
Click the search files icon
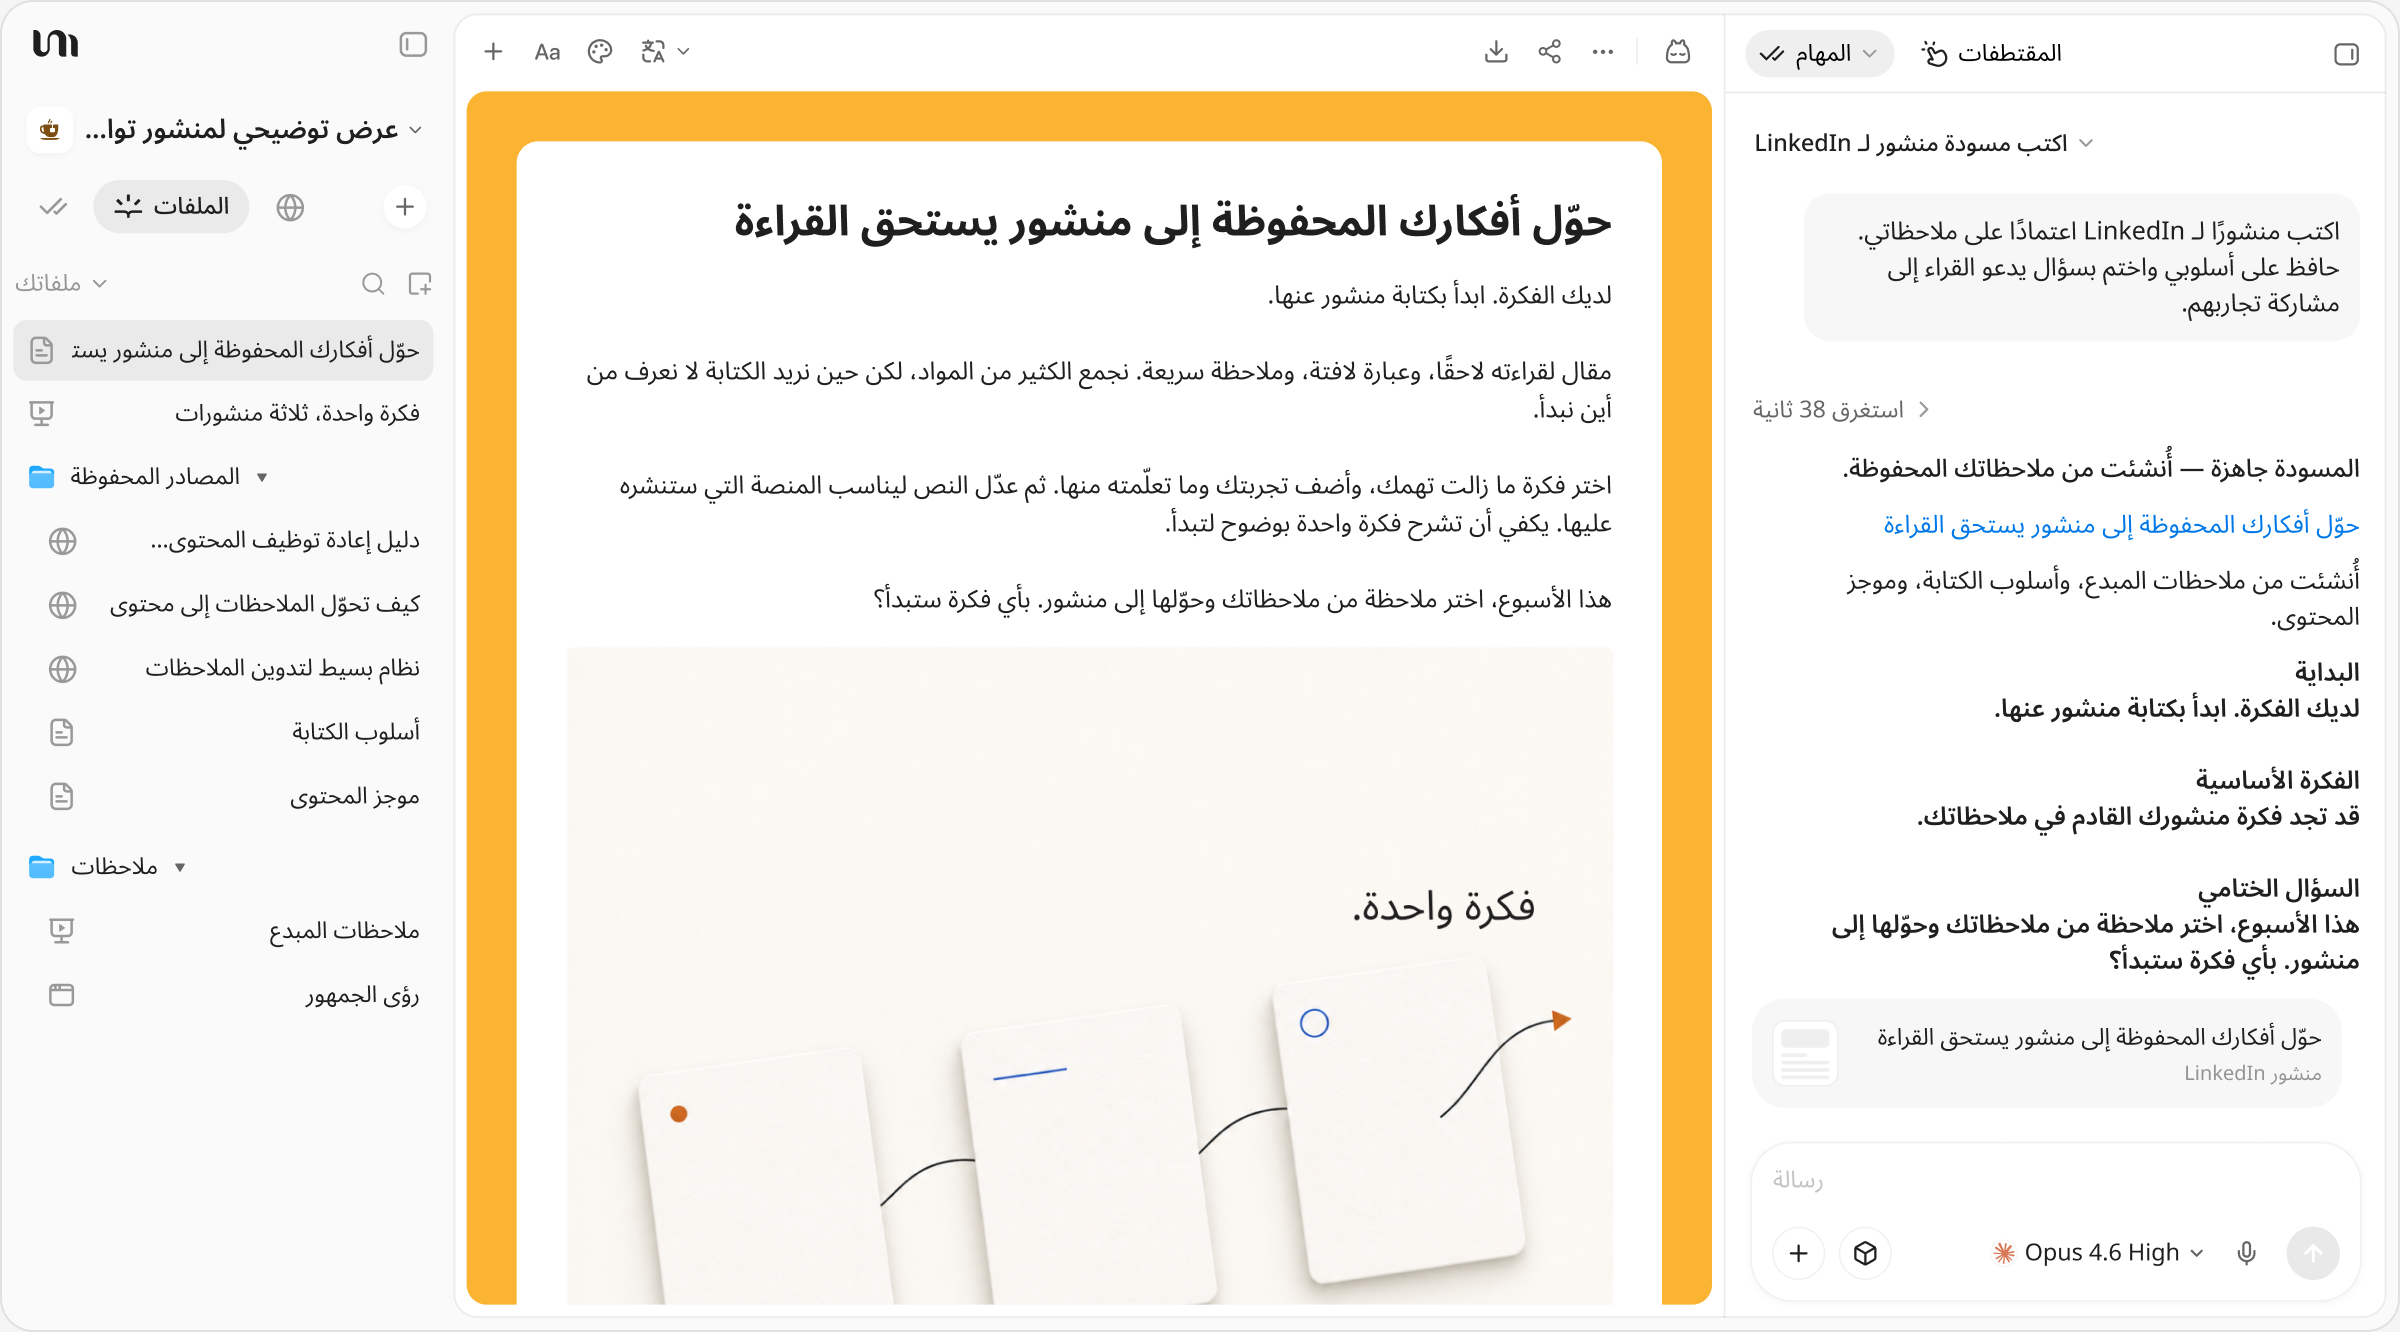[x=373, y=284]
